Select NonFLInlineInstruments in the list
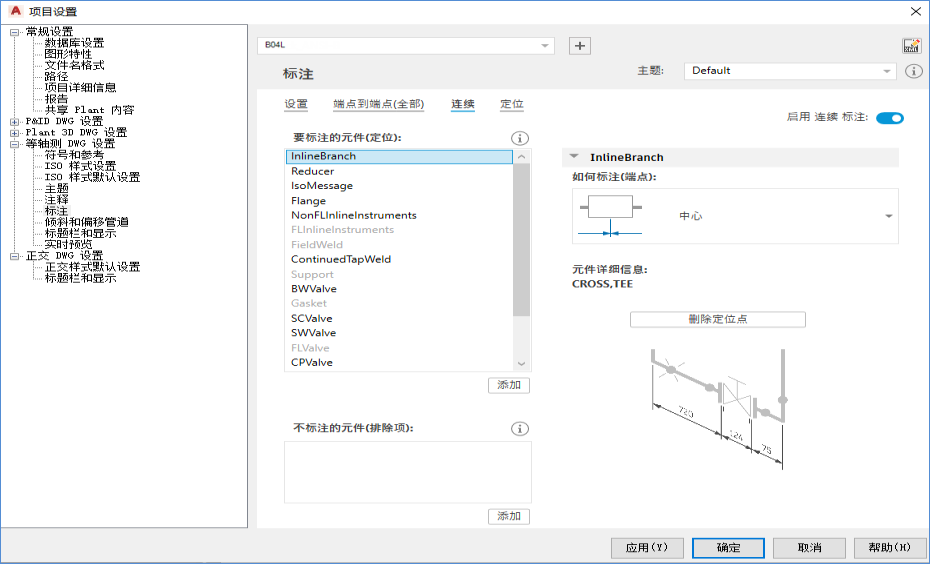The height and width of the screenshot is (564, 930). click(399, 215)
